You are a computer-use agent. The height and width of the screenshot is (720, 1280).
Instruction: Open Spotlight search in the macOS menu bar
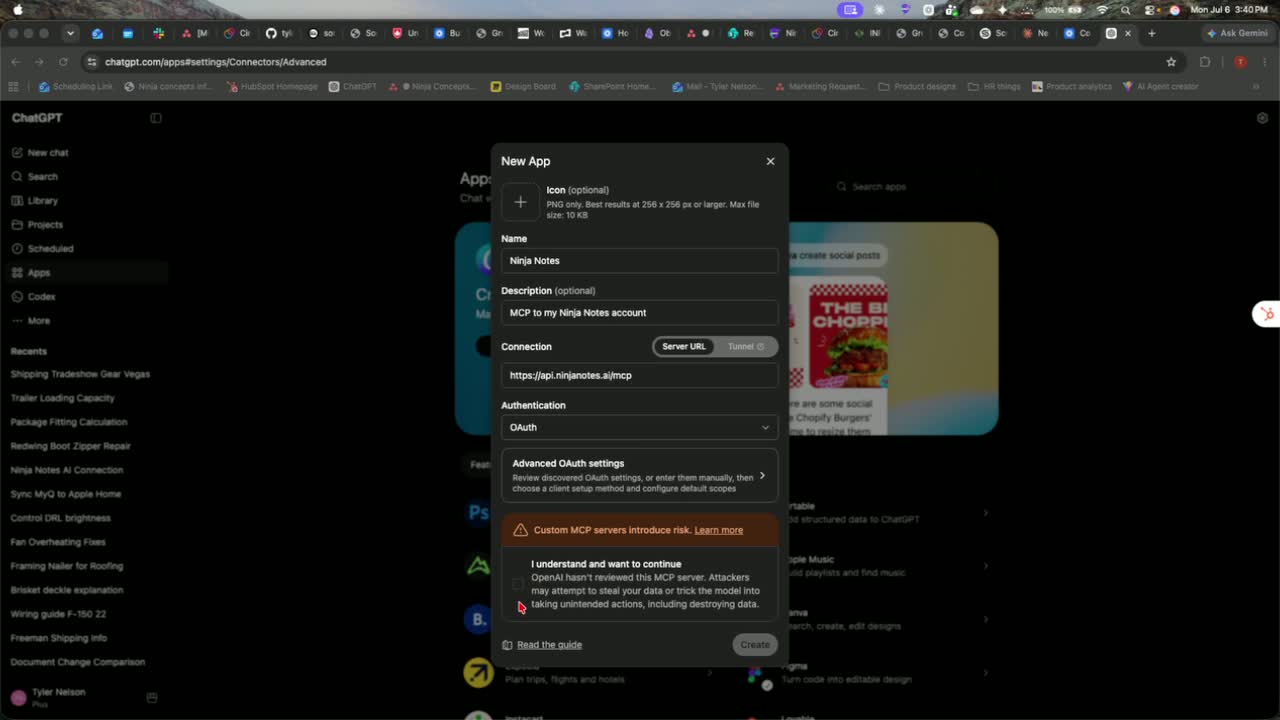(x=1126, y=10)
